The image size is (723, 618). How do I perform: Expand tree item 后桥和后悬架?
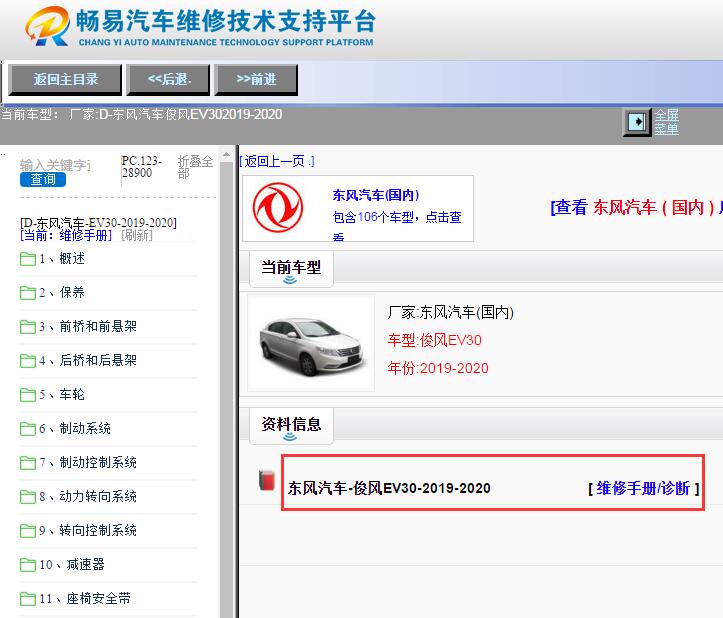click(x=98, y=360)
